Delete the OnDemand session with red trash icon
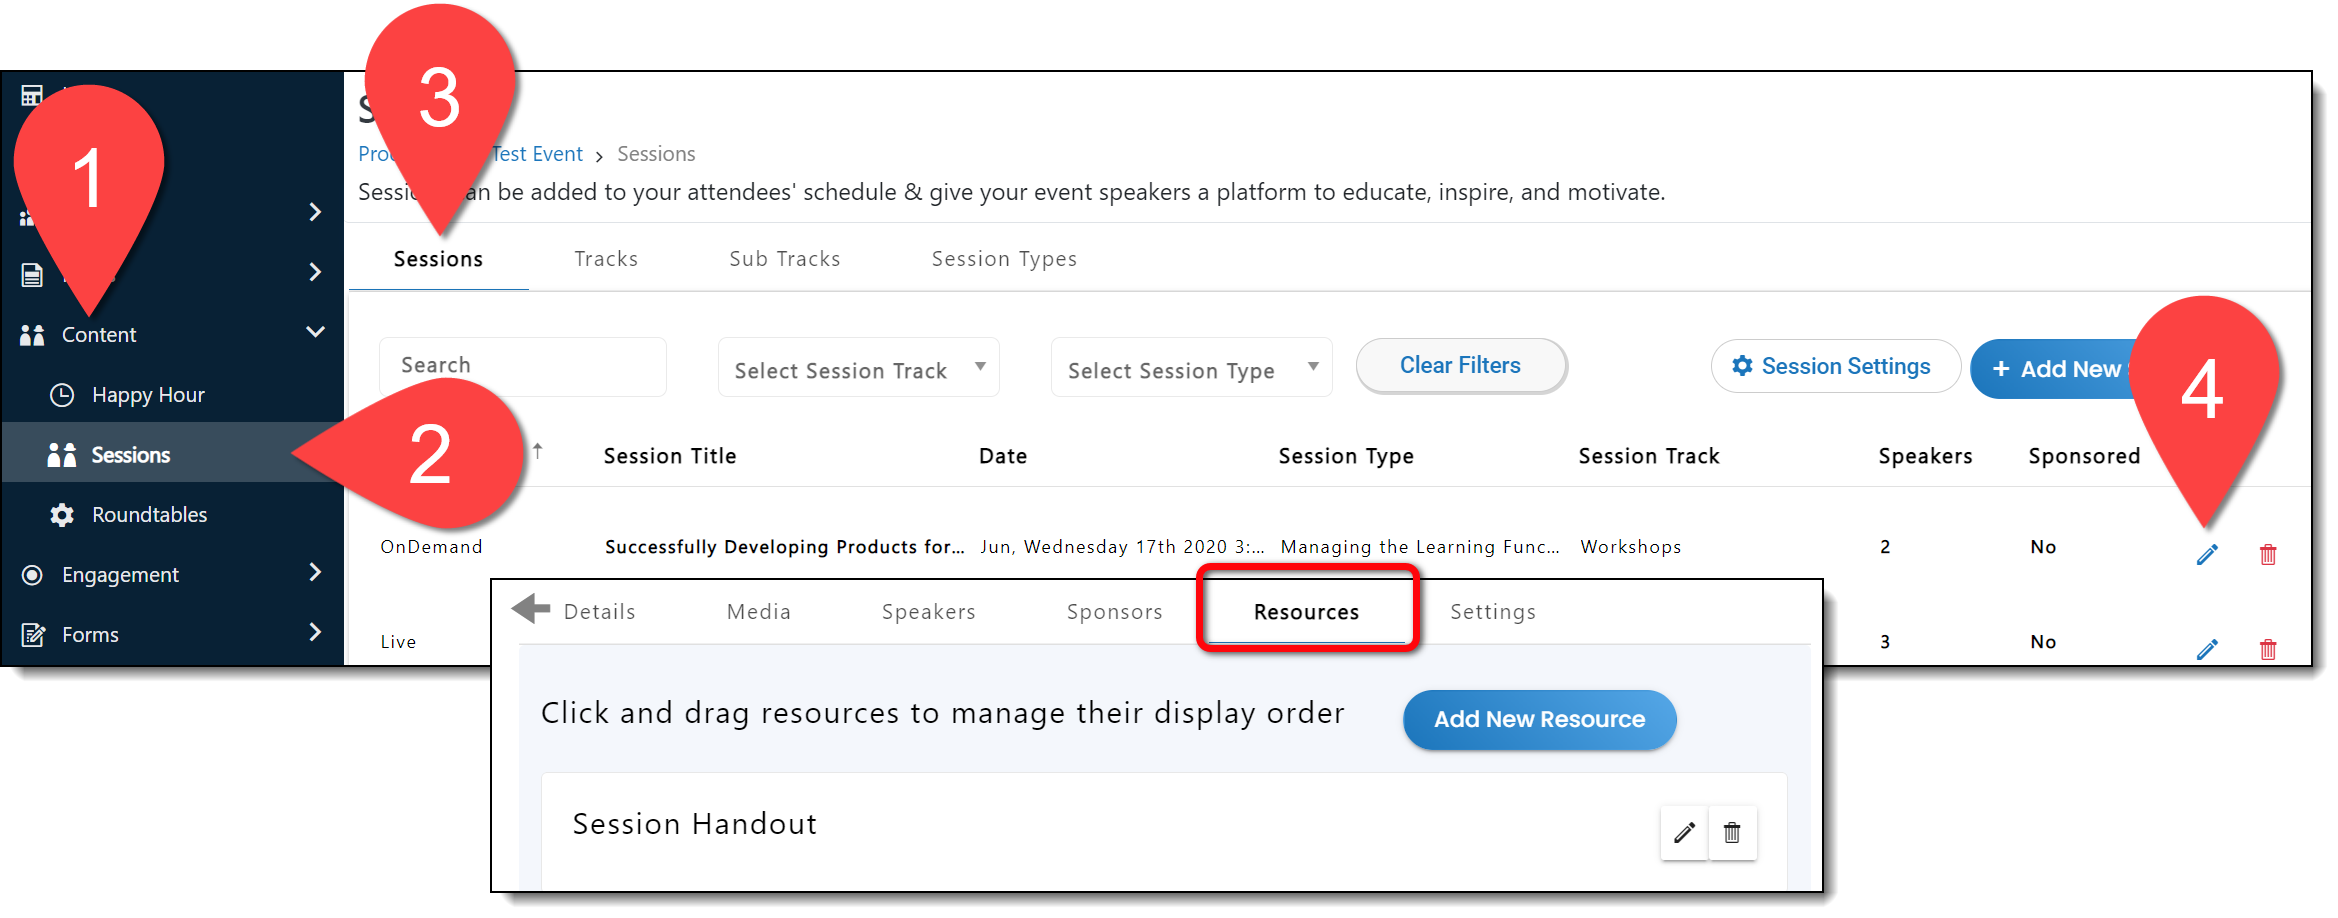The height and width of the screenshot is (918, 2338). [x=2268, y=555]
